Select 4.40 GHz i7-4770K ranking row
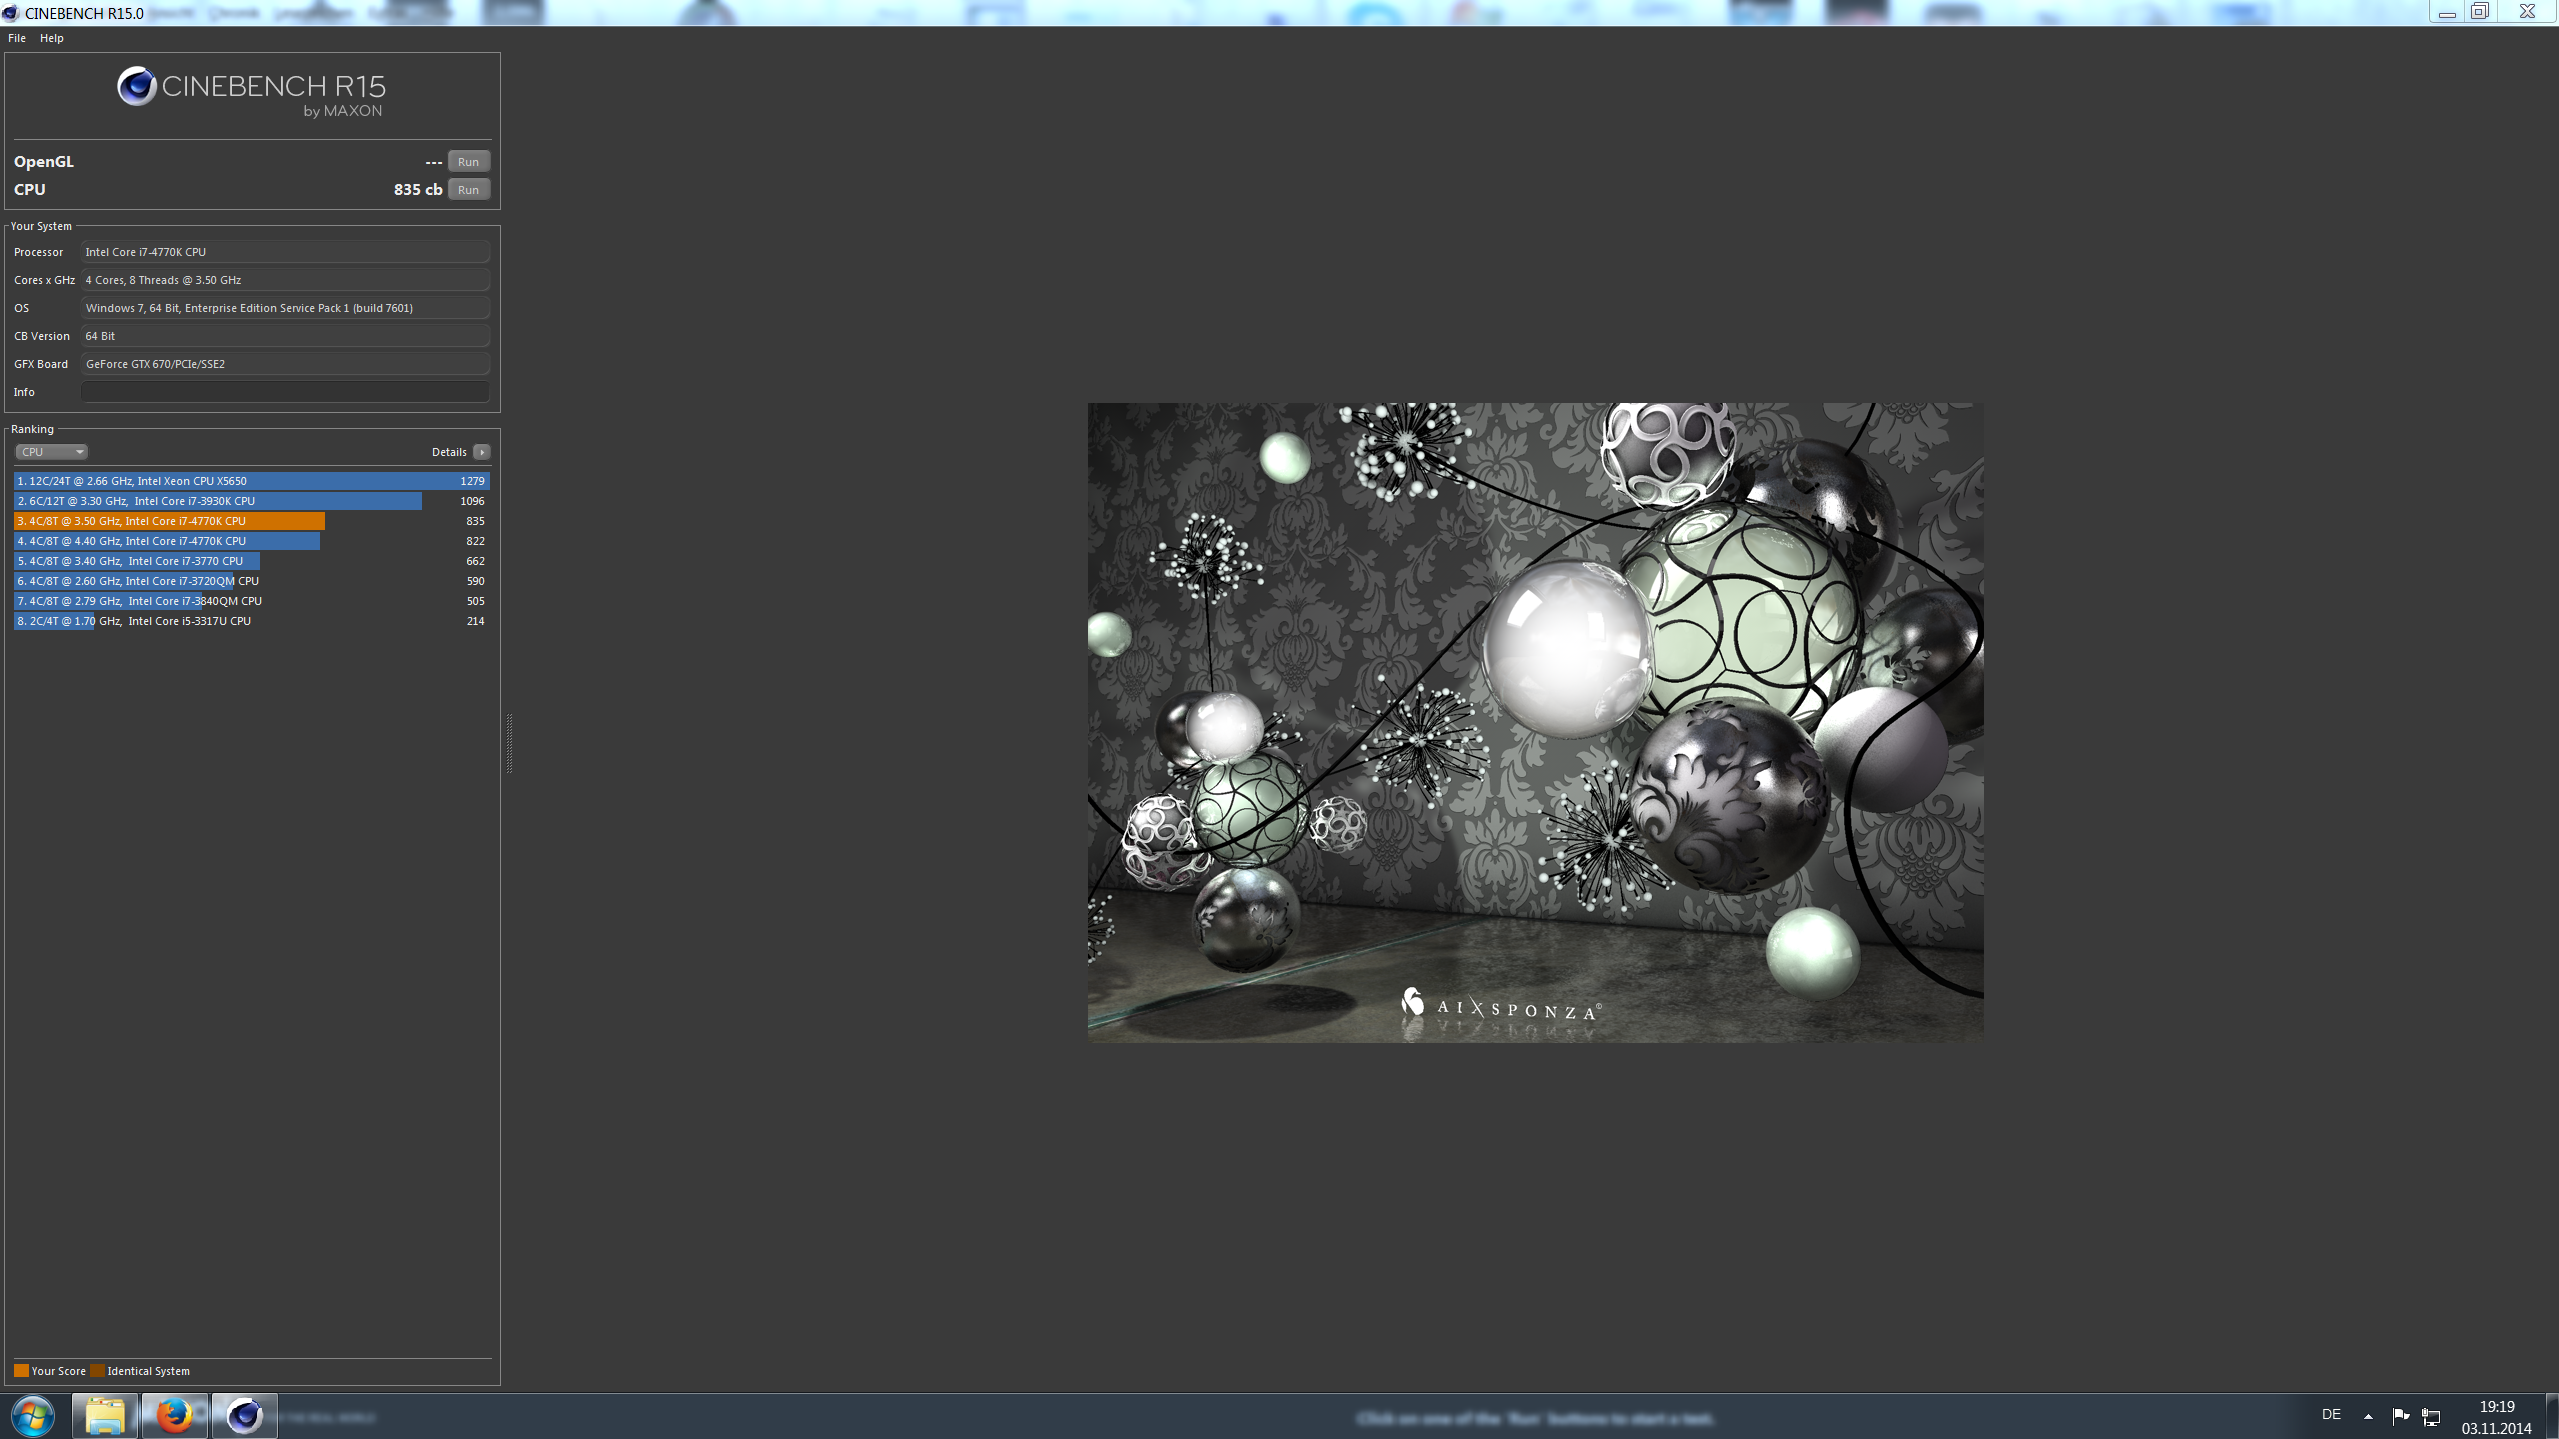Screen dimensions: 2559x1439 (252, 541)
